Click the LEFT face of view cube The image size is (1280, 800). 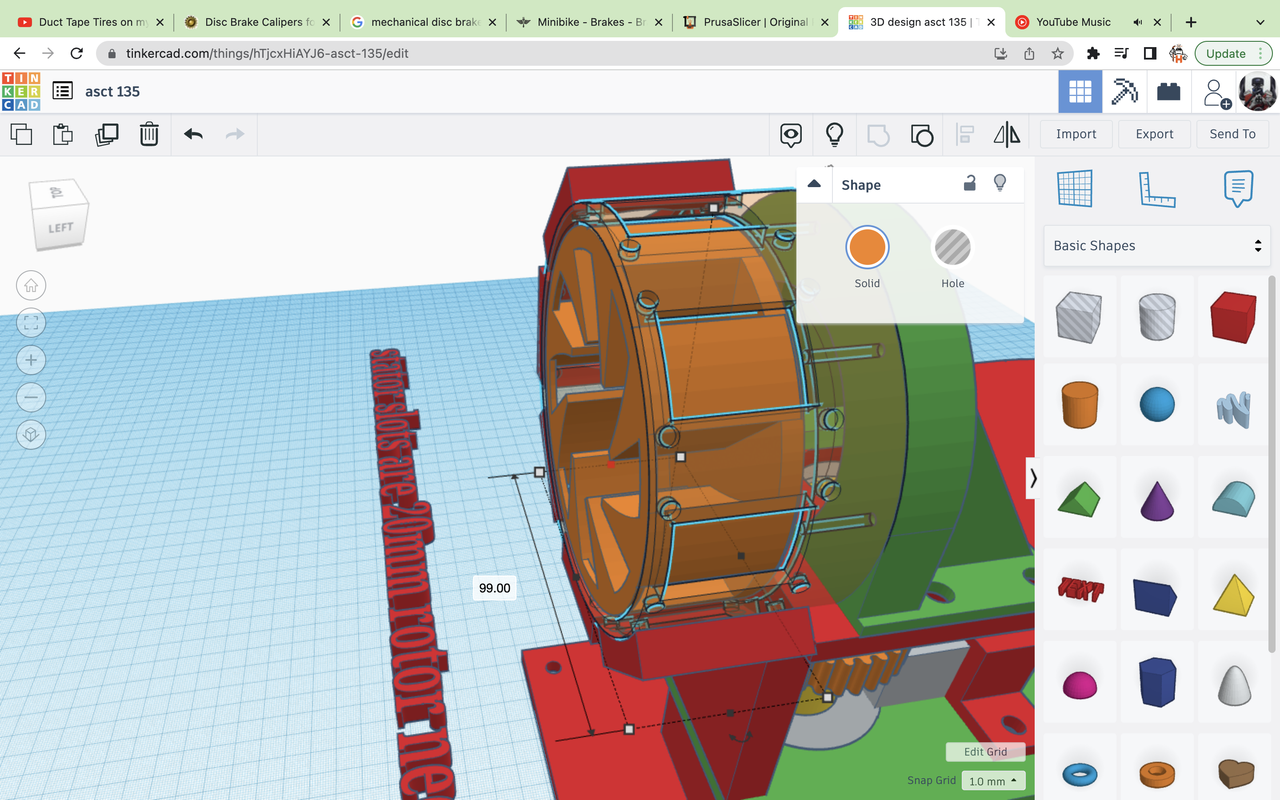coord(61,228)
